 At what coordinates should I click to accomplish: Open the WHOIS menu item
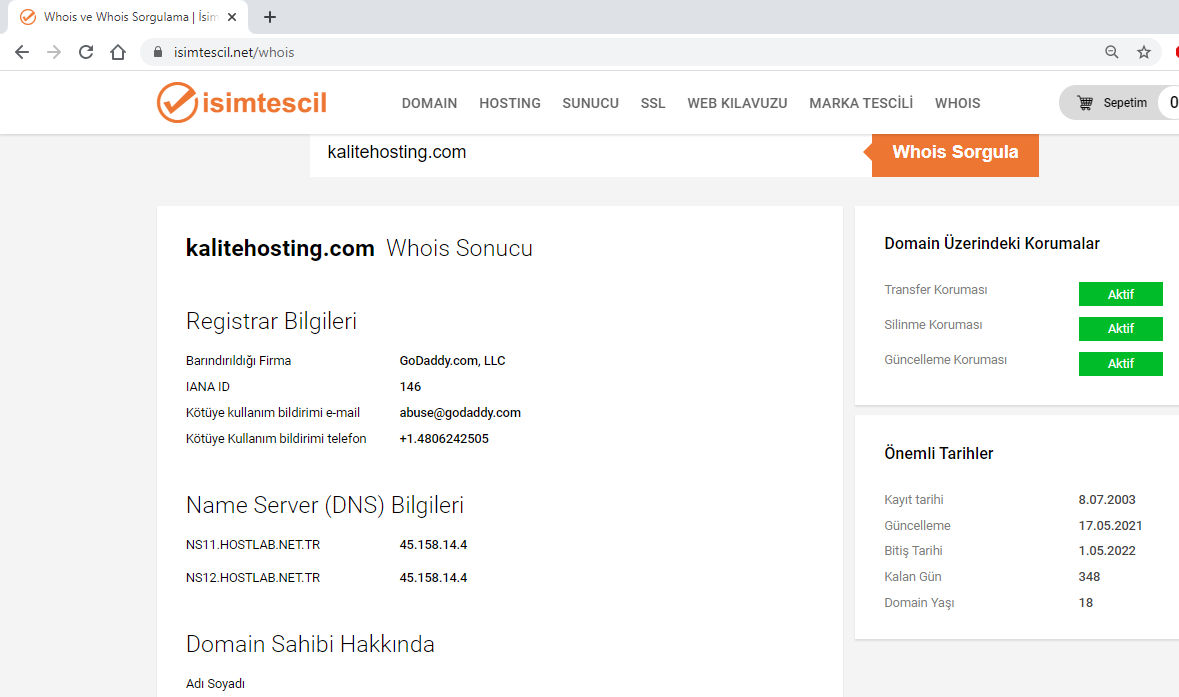(957, 103)
